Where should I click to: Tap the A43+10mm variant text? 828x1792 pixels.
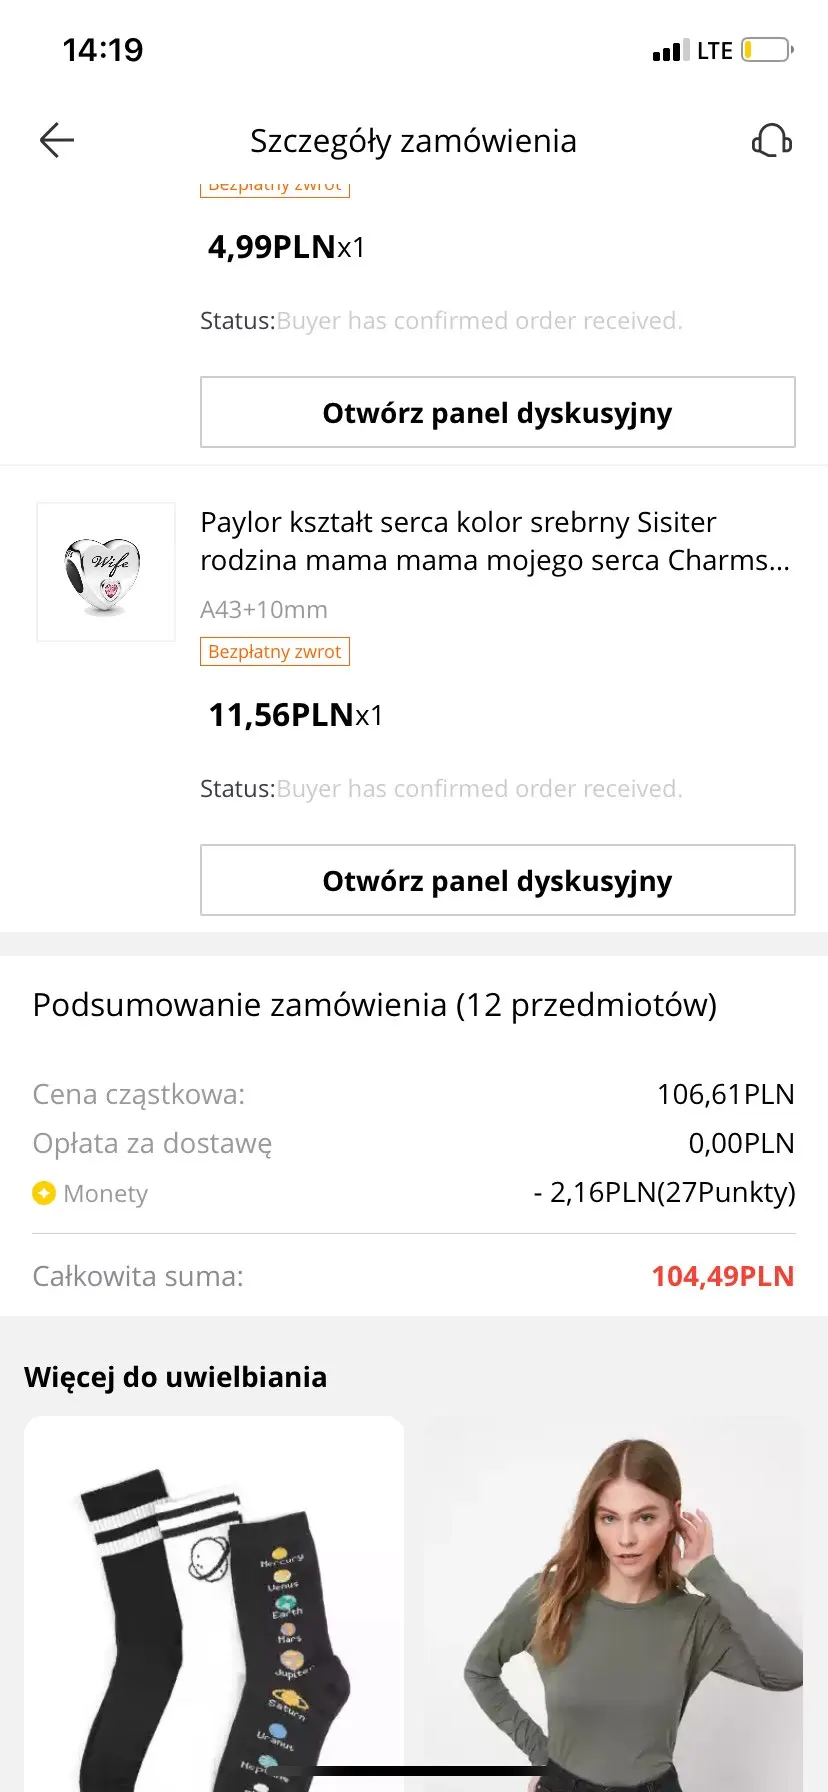(x=264, y=609)
